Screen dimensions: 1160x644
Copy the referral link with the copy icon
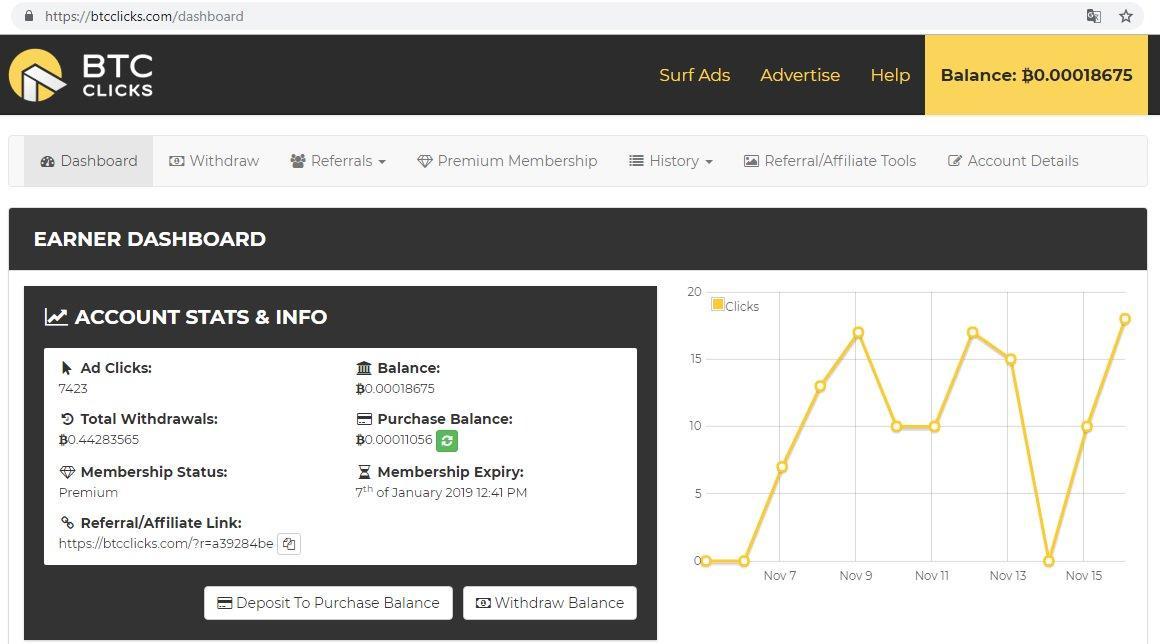point(289,543)
